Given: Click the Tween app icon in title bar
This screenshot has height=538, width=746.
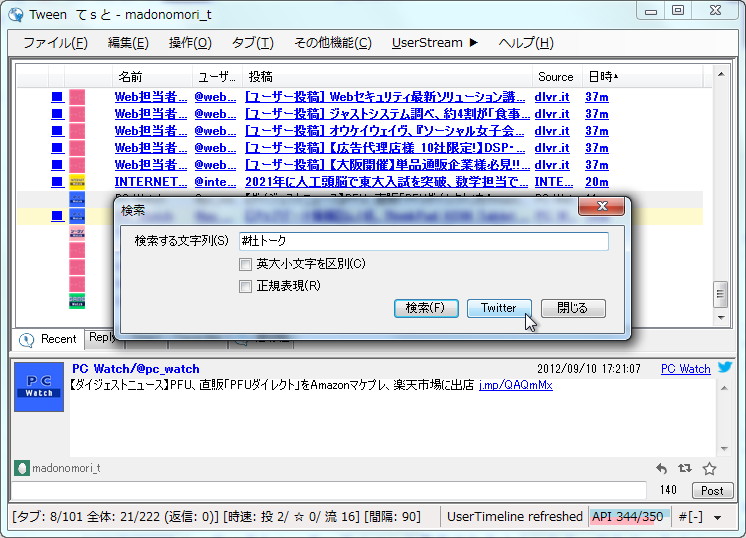Looking at the screenshot, I should (16, 14).
